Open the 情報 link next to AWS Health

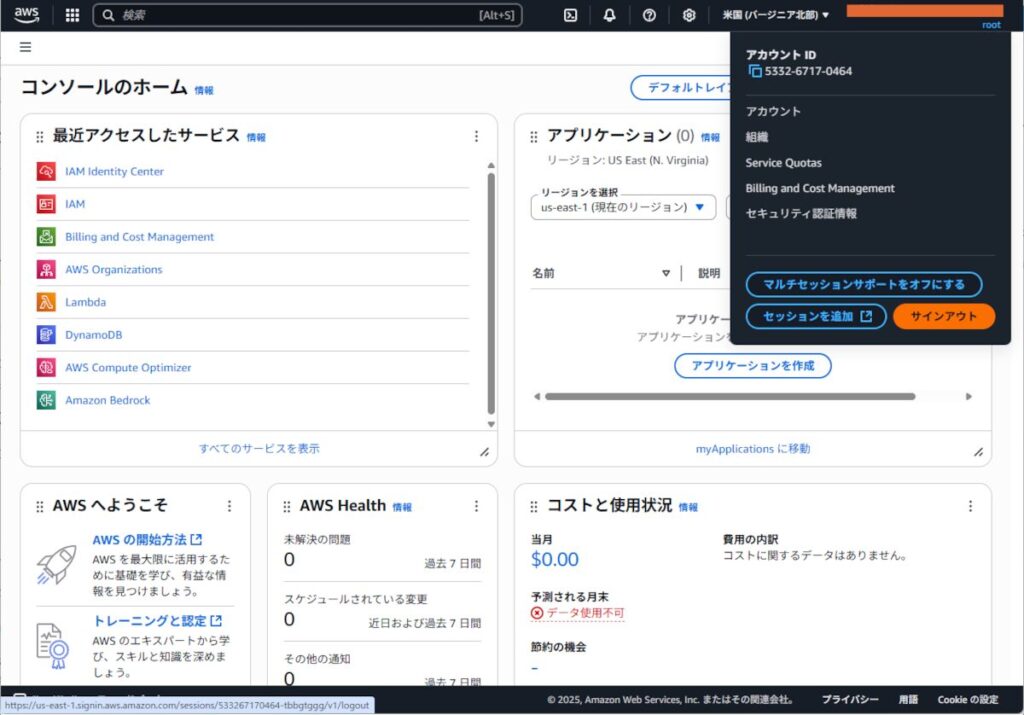[x=402, y=507]
